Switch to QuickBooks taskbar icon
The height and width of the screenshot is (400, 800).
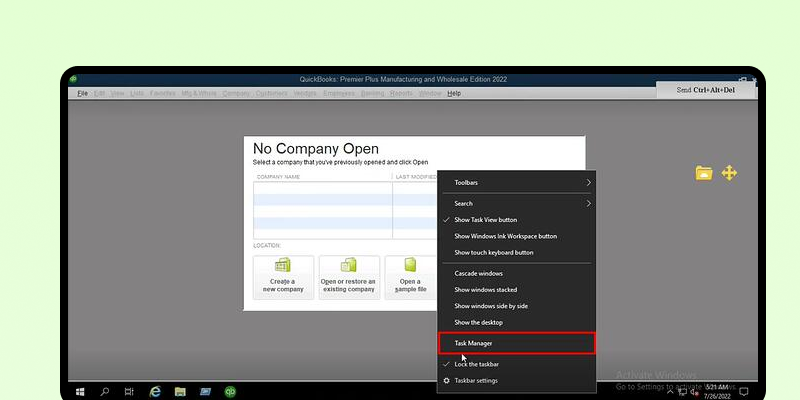coord(230,392)
